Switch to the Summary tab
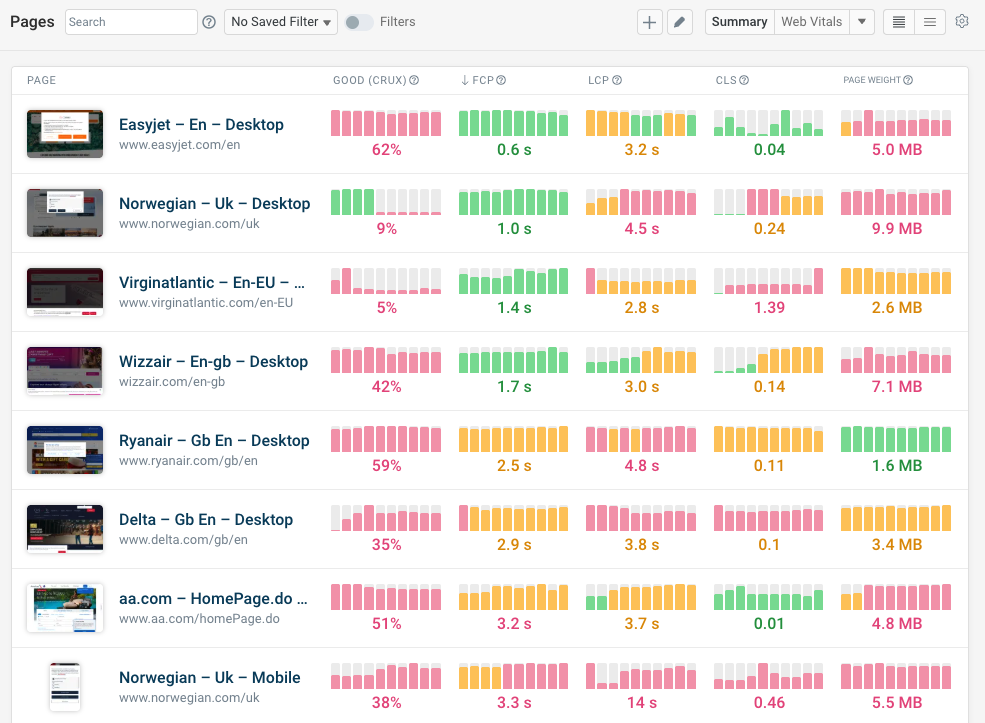Image resolution: width=985 pixels, height=723 pixels. tap(738, 21)
